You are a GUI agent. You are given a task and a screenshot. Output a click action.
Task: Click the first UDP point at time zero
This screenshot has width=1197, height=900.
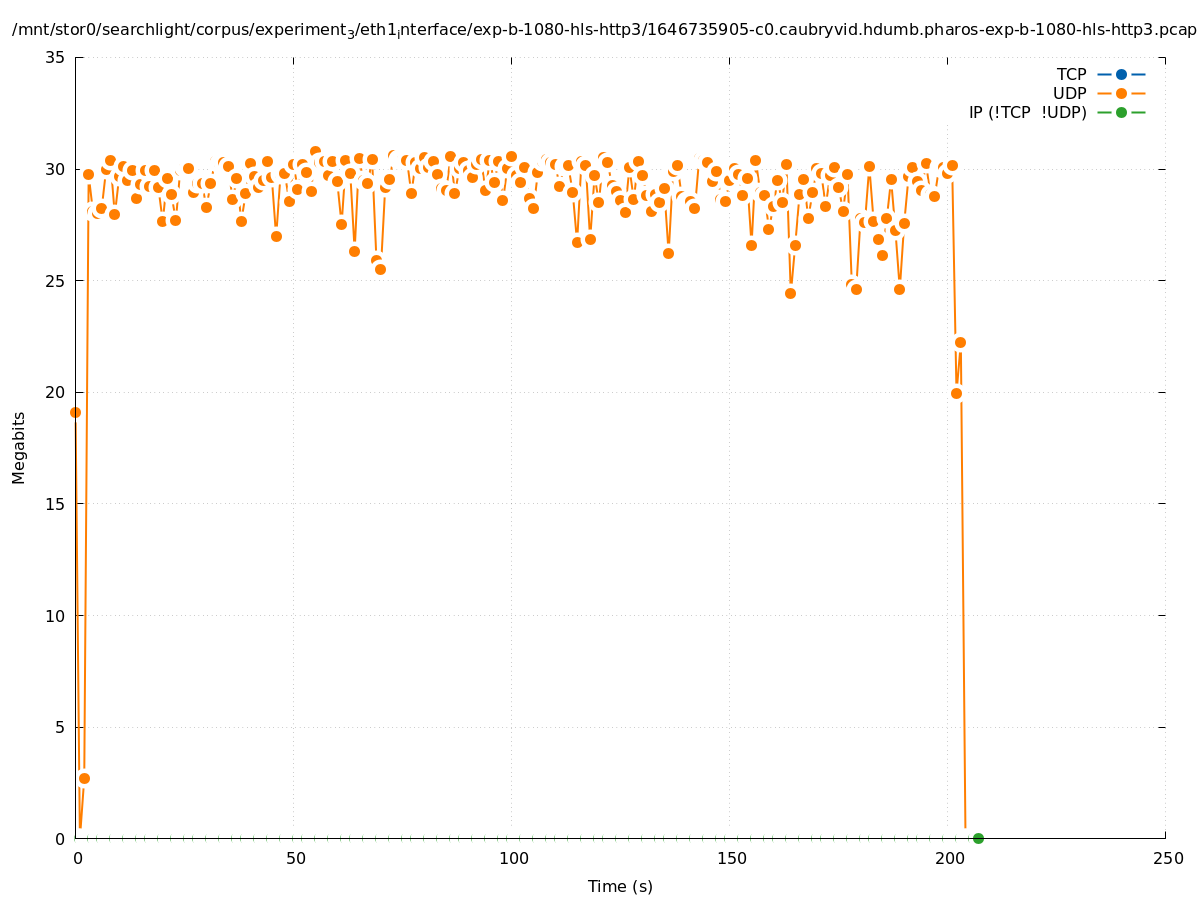75,412
